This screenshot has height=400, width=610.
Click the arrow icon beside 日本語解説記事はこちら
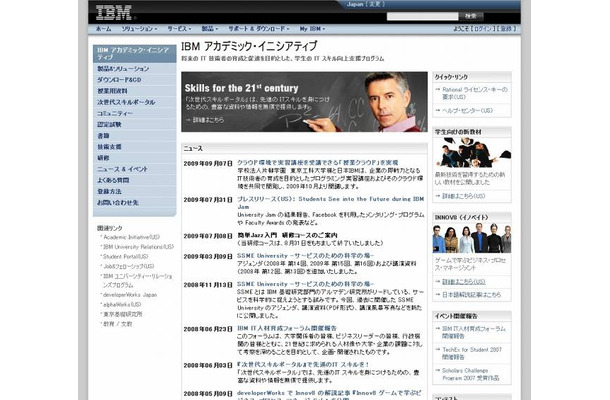437,295
